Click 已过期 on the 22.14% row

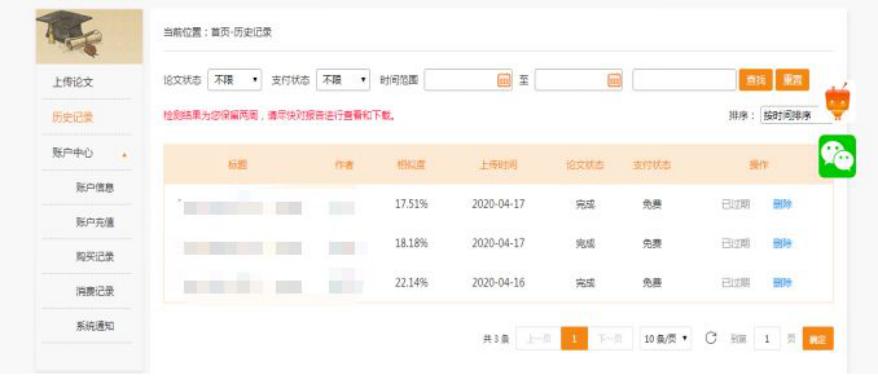pos(736,282)
